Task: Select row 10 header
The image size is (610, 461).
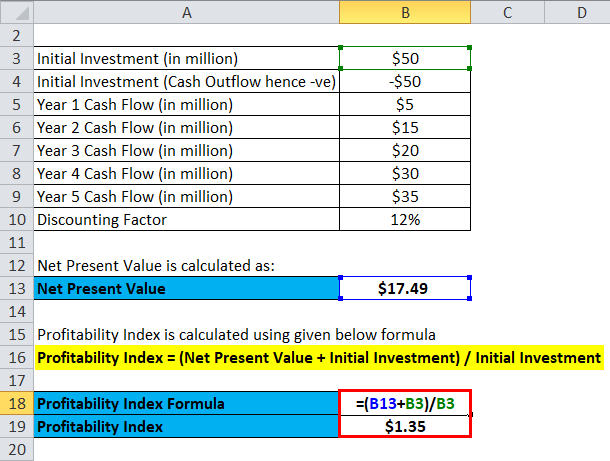Action: (x=17, y=219)
